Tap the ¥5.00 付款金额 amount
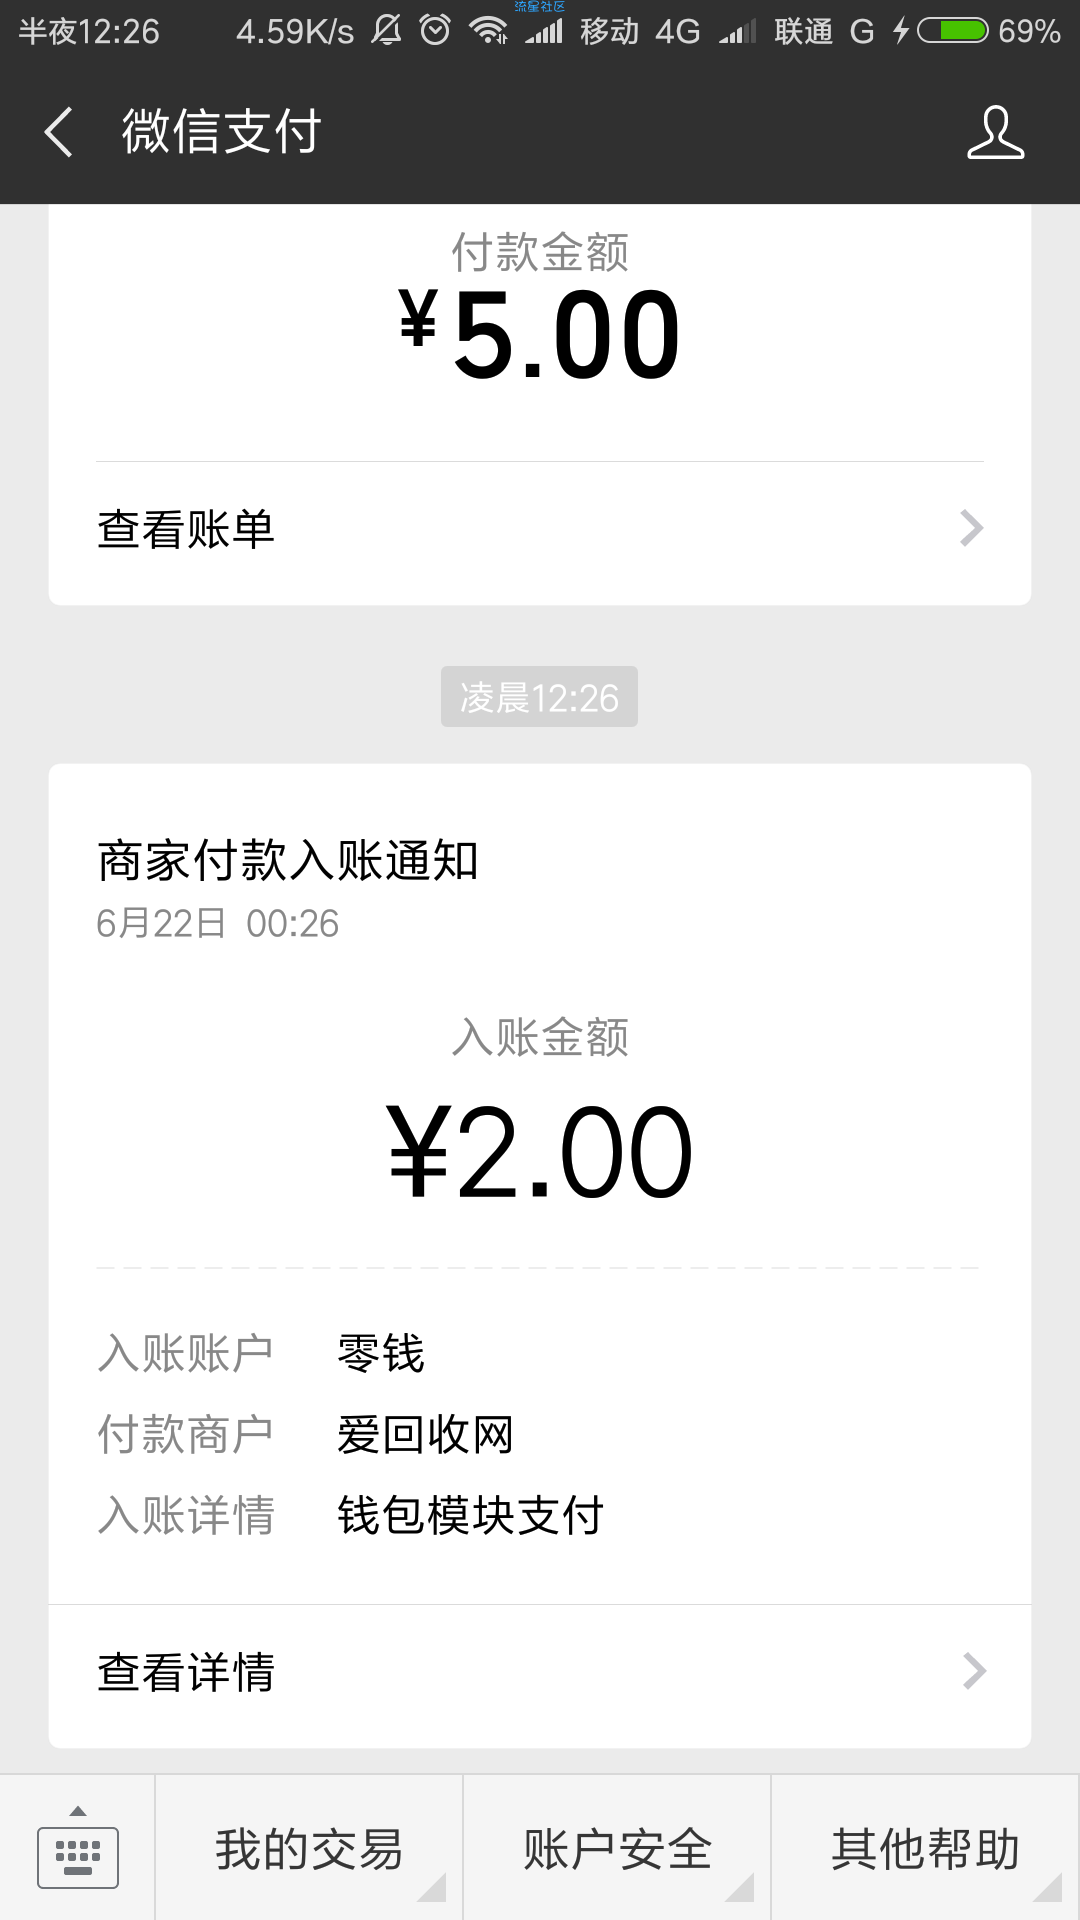 pyautogui.click(x=540, y=334)
